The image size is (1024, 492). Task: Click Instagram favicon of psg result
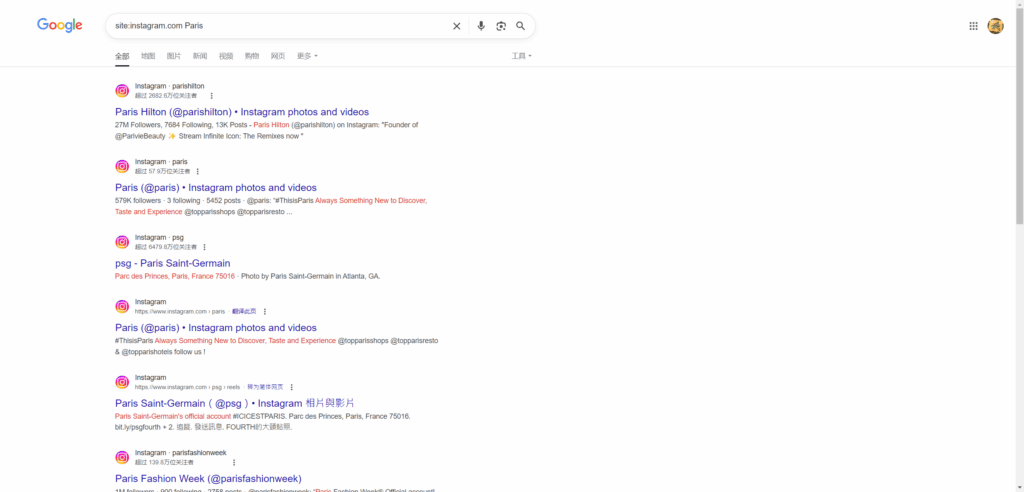tap(122, 242)
